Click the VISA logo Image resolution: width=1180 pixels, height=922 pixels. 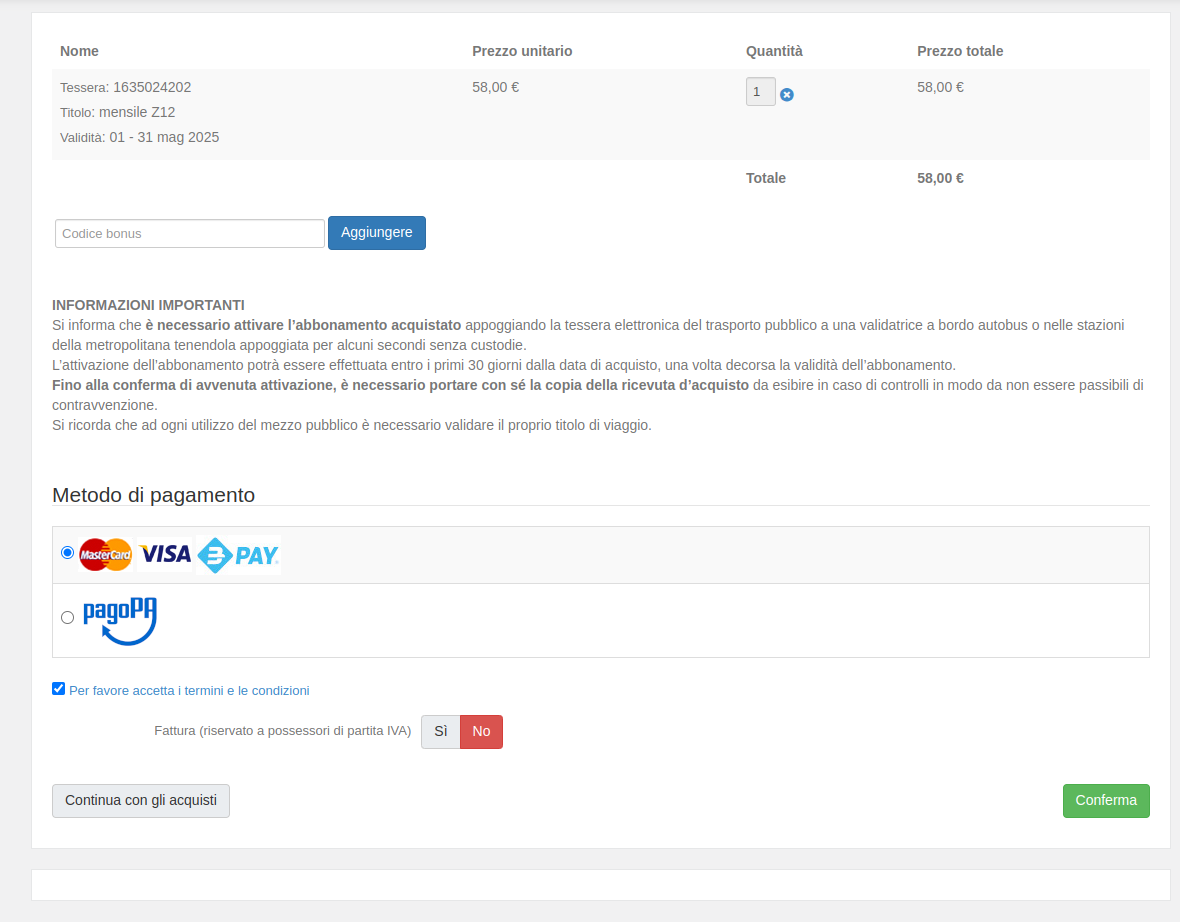(x=165, y=554)
